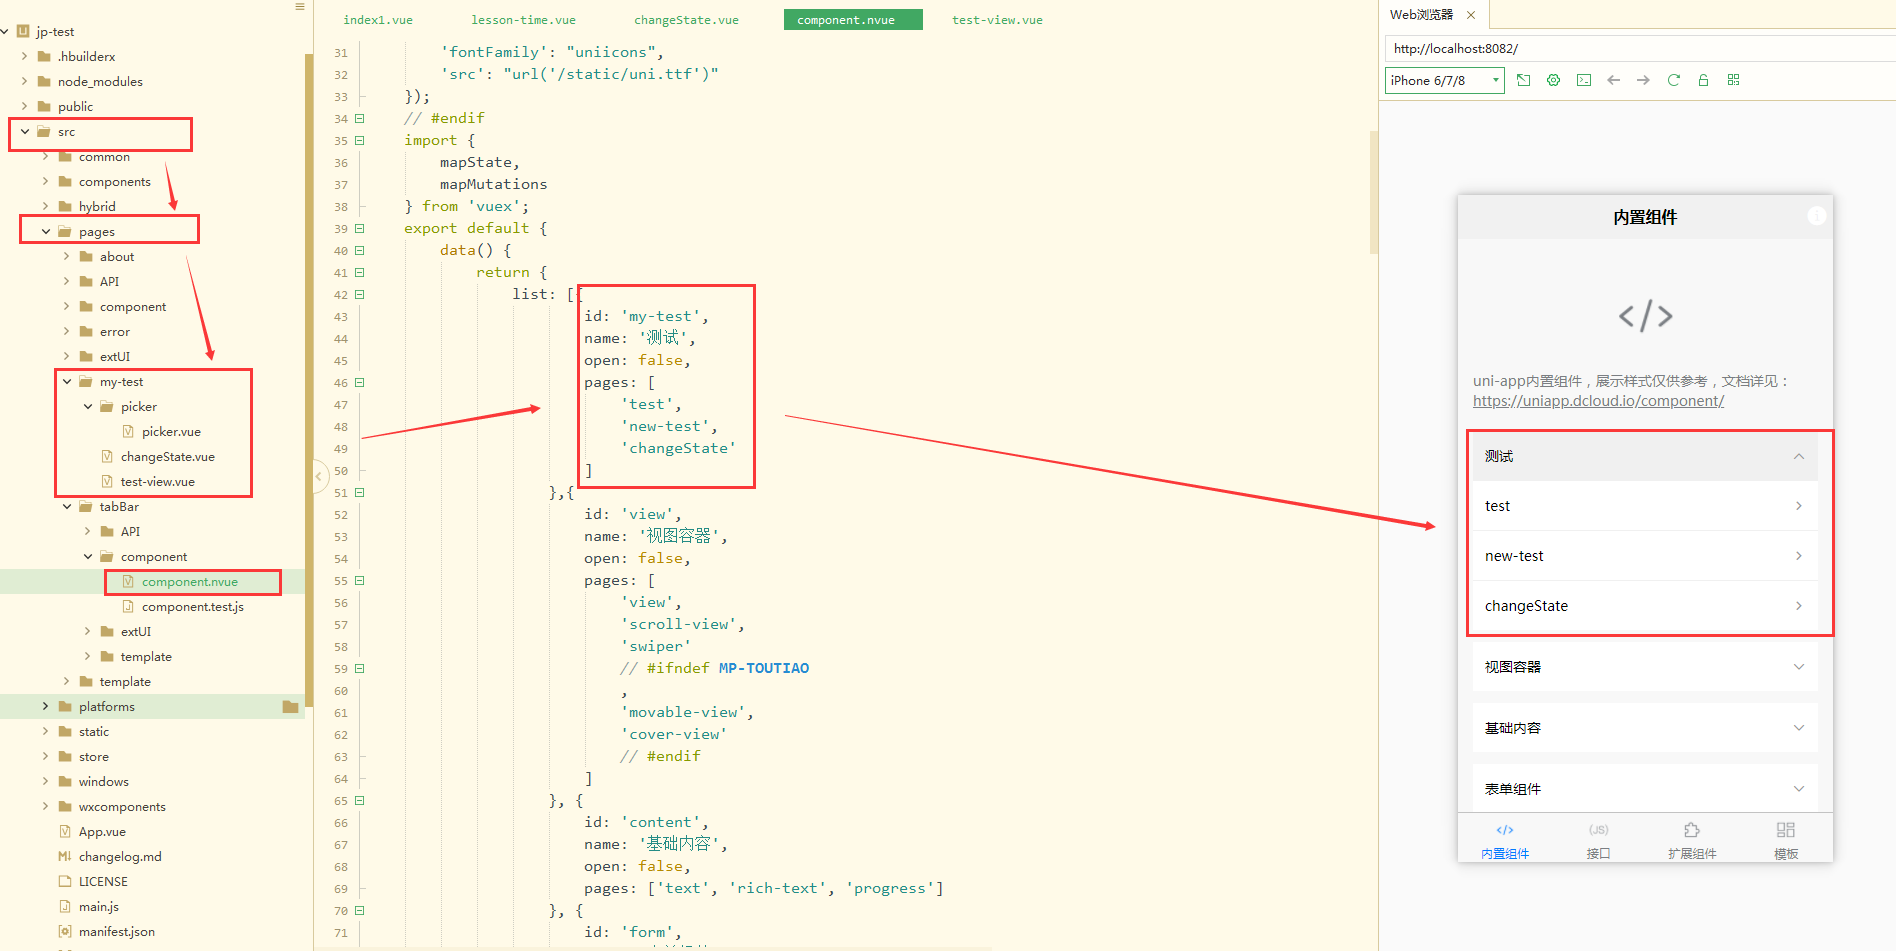Open browser console terminal icon

(x=1584, y=80)
